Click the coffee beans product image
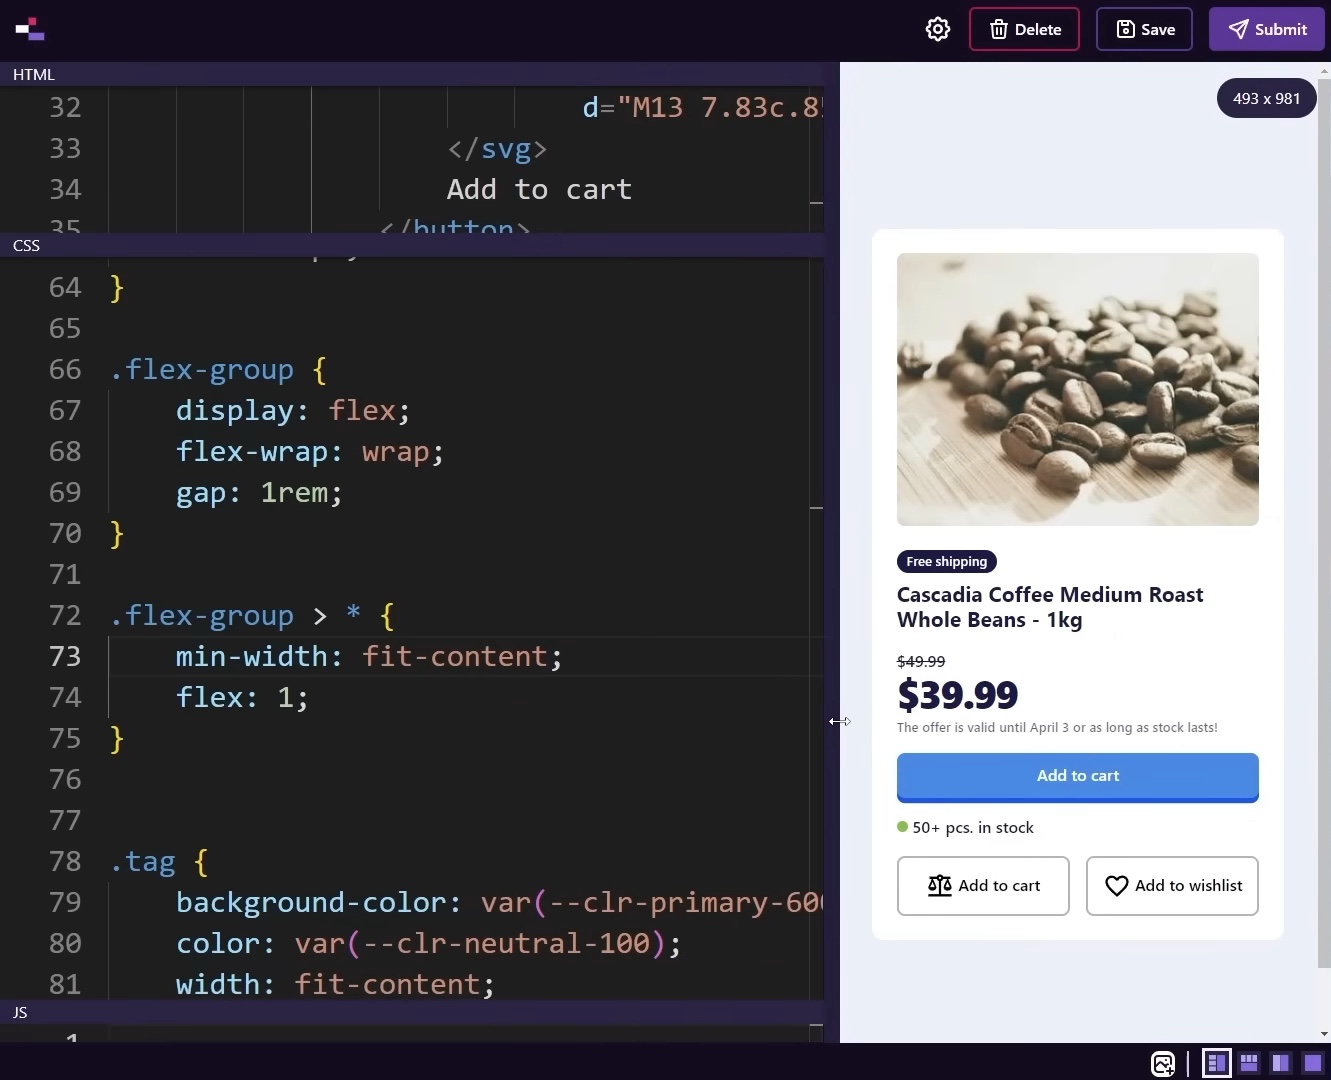Screen dimensions: 1331x1080 1078,389
